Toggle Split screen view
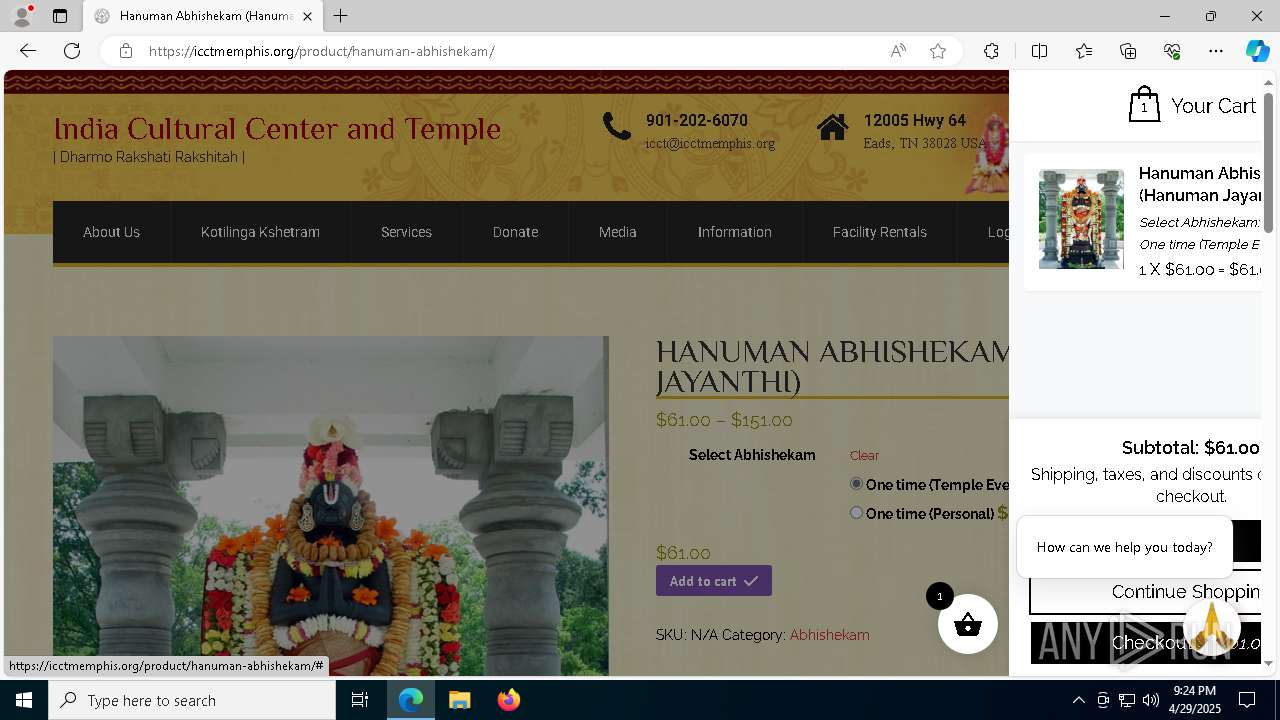 click(1039, 51)
